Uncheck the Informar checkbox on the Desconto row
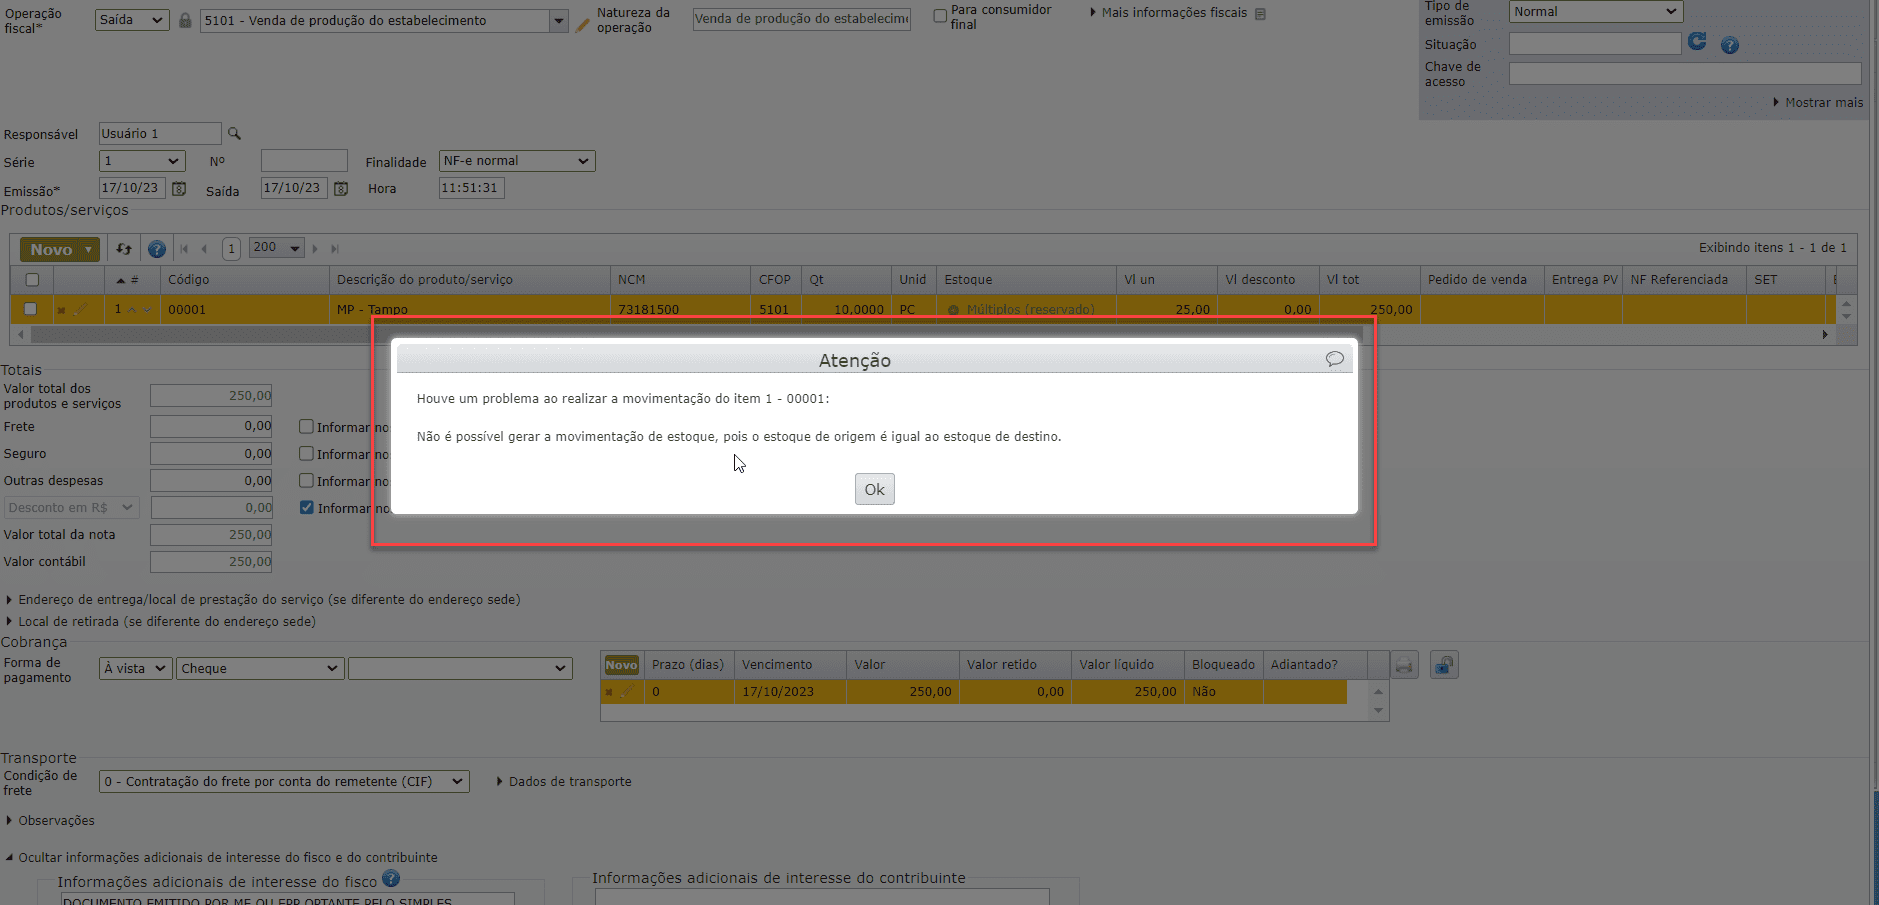Image resolution: width=1879 pixels, height=905 pixels. (307, 507)
